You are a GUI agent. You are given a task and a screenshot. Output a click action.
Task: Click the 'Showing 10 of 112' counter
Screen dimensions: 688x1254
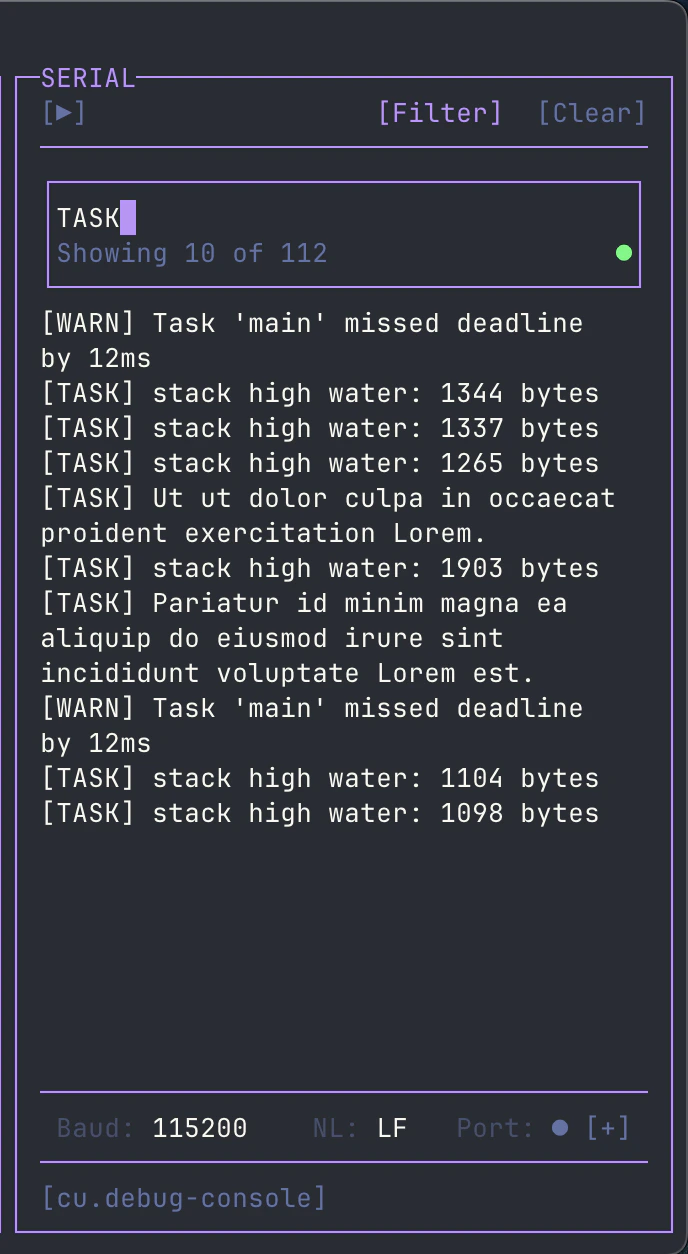click(x=192, y=253)
